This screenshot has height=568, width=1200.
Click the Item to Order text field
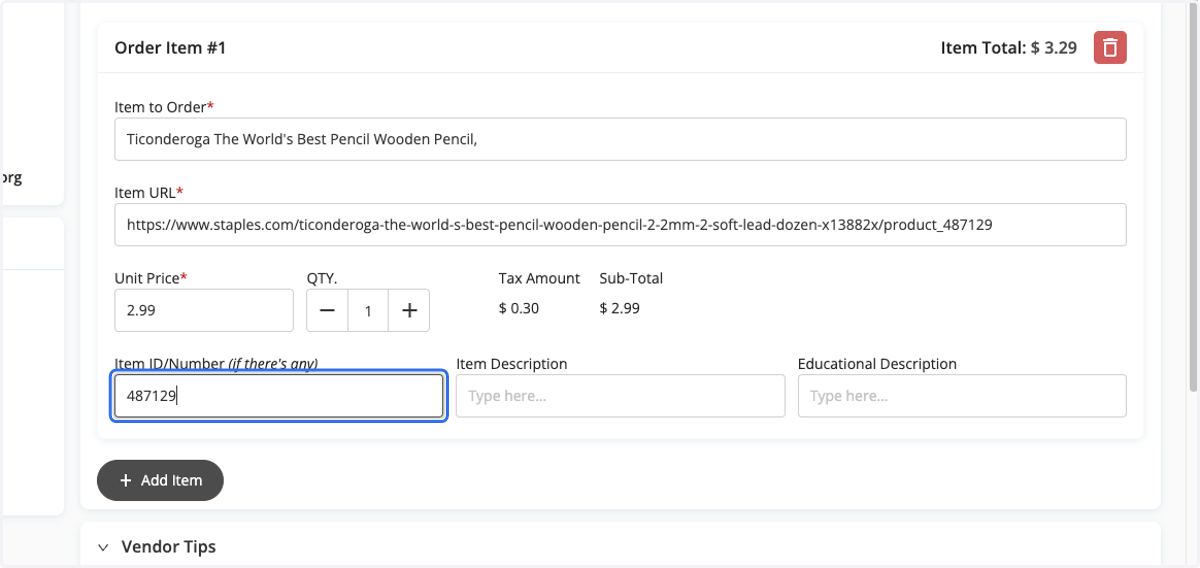coord(620,139)
